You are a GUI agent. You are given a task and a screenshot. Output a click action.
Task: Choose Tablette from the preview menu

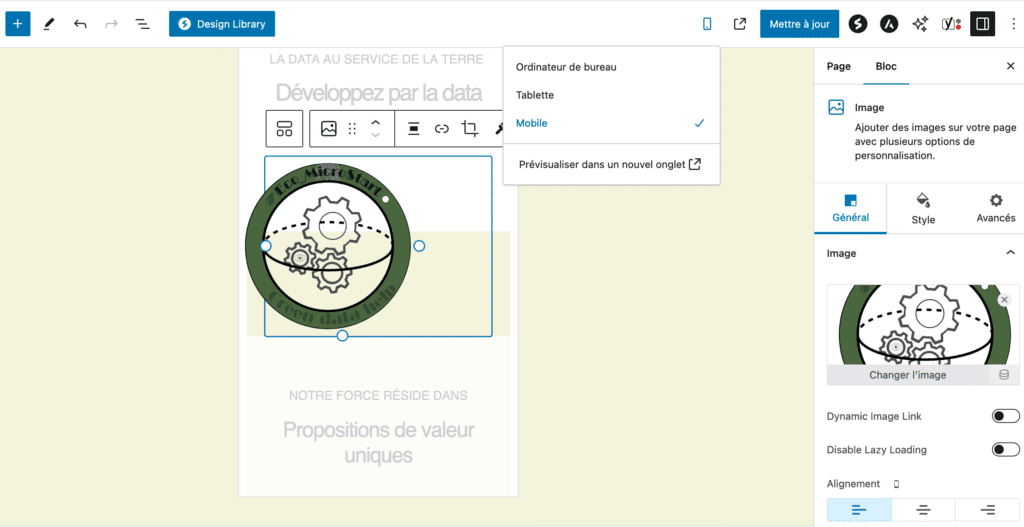pos(535,95)
